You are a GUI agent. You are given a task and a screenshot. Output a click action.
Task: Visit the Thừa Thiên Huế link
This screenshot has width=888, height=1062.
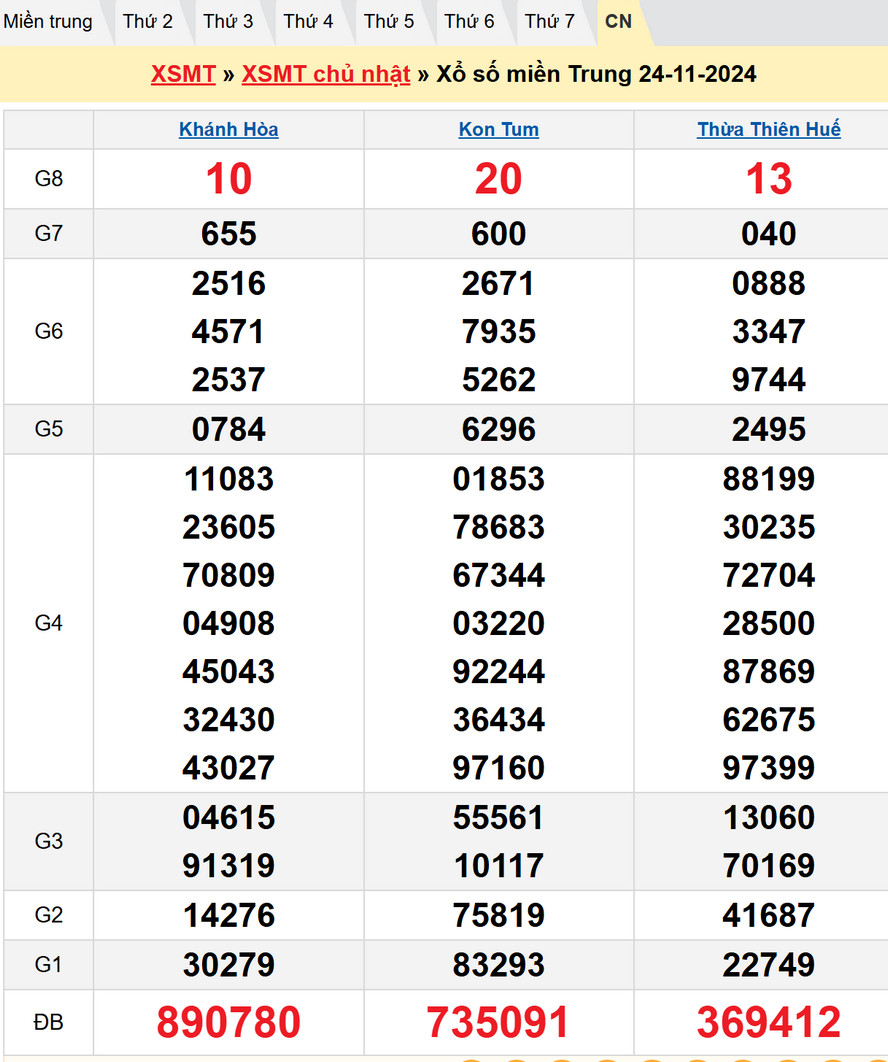pyautogui.click(x=769, y=129)
